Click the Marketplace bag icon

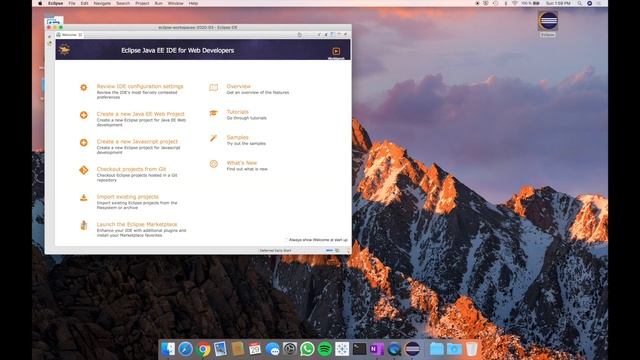[x=84, y=225]
